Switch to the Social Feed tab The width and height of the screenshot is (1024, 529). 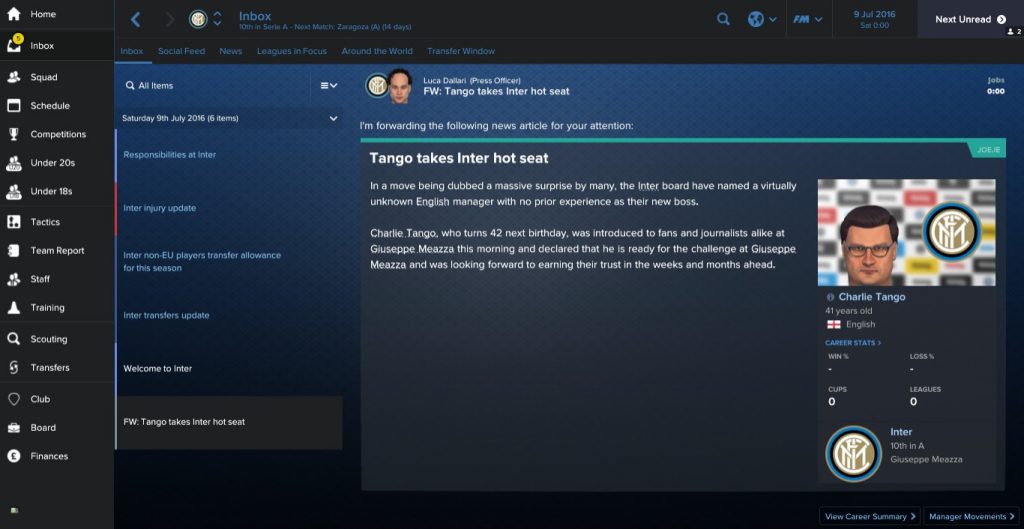(182, 51)
